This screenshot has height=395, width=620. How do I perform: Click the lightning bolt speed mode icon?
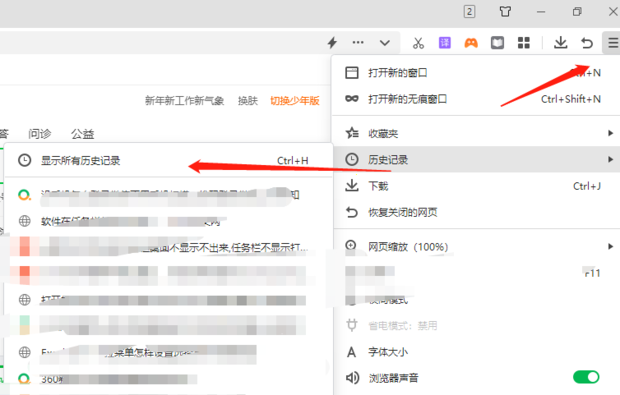pos(333,42)
